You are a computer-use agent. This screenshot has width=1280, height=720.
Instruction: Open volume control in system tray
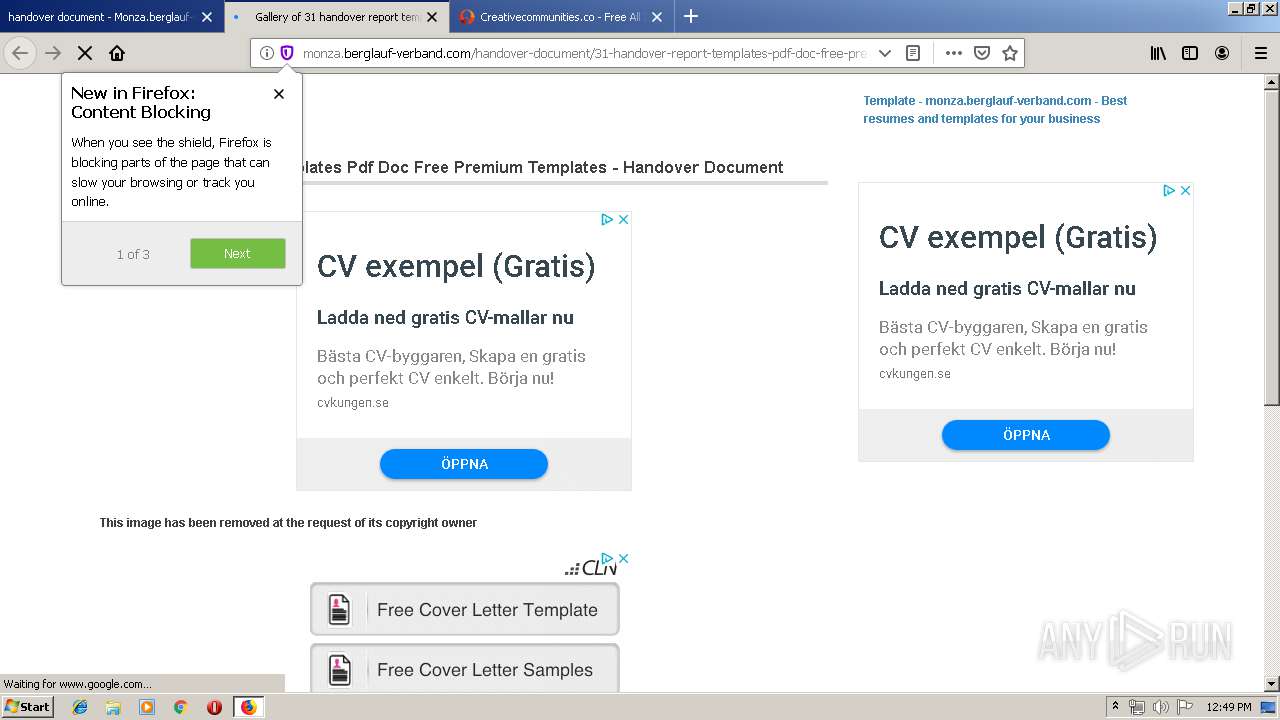[x=1160, y=707]
